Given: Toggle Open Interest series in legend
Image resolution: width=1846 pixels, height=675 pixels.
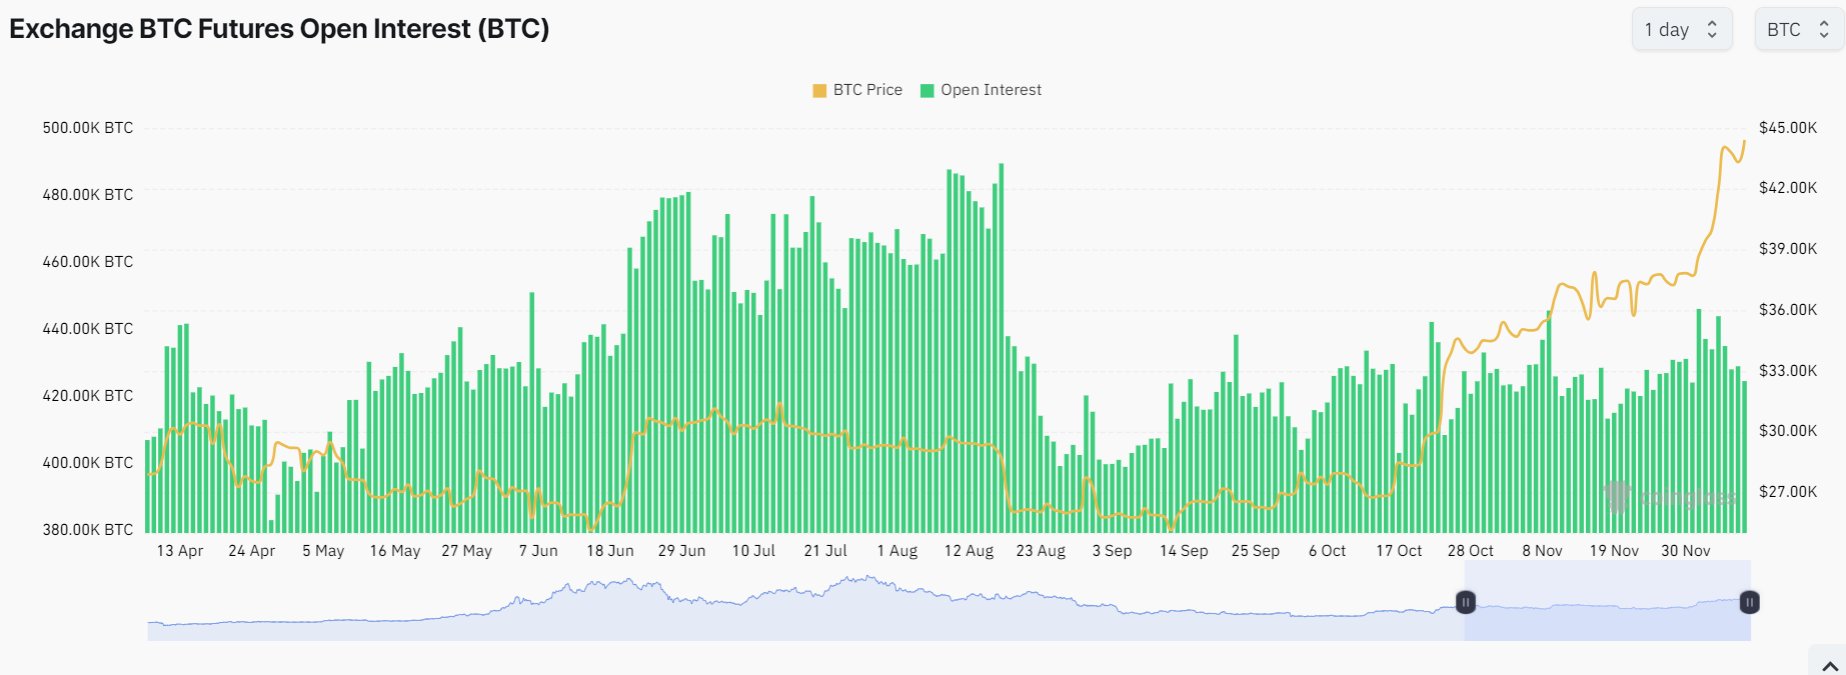Looking at the screenshot, I should tap(980, 90).
